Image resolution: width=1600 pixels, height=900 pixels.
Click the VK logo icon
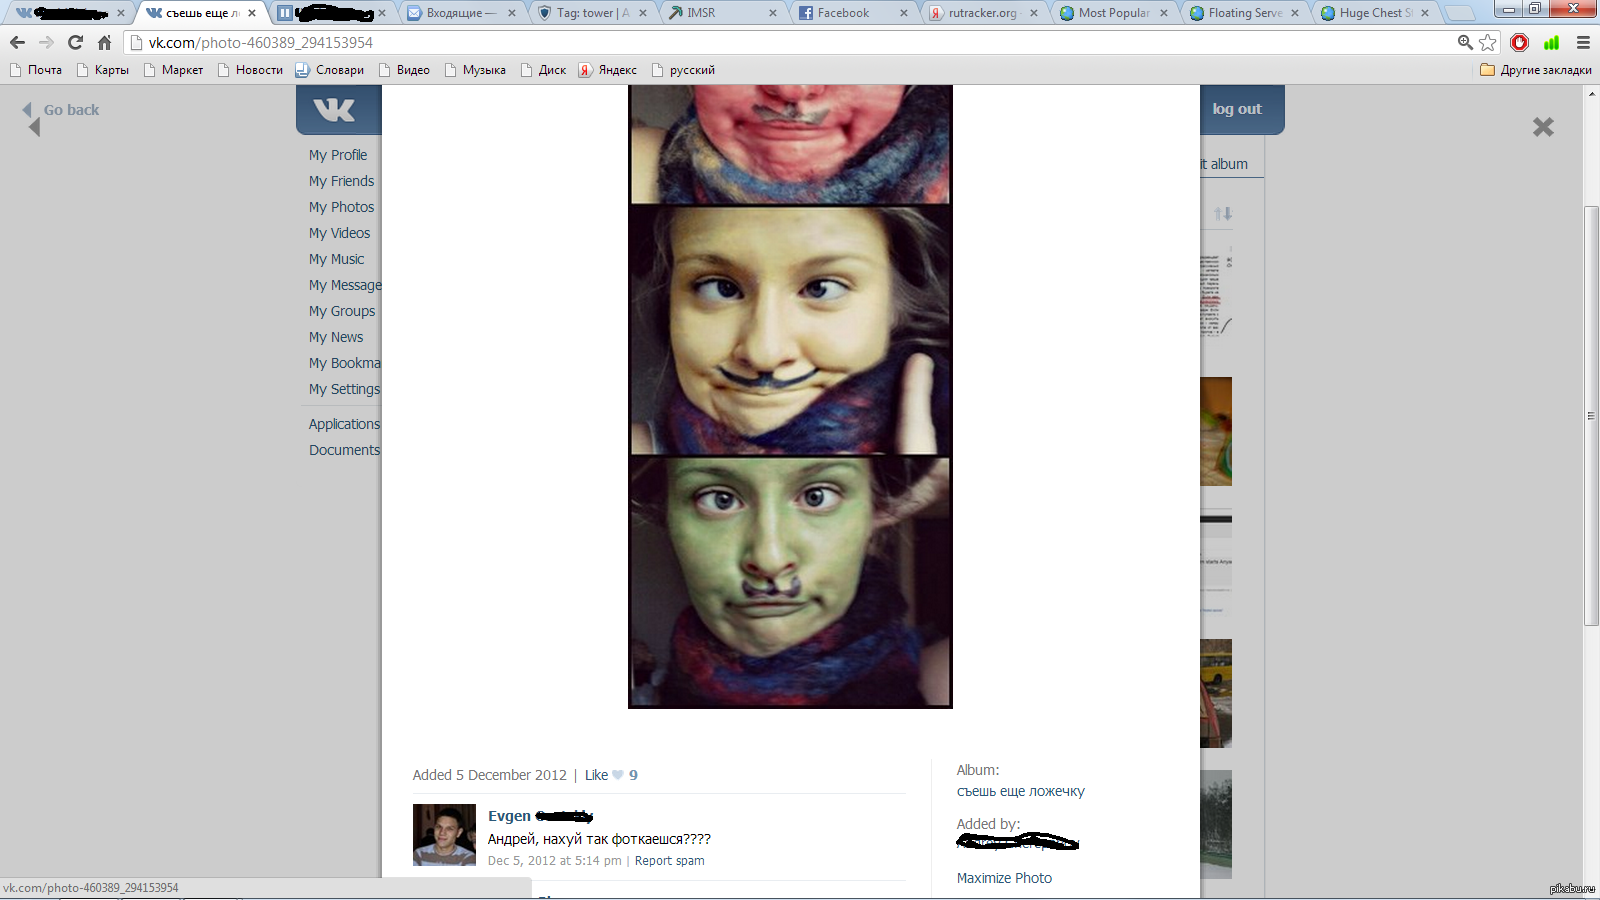point(334,109)
